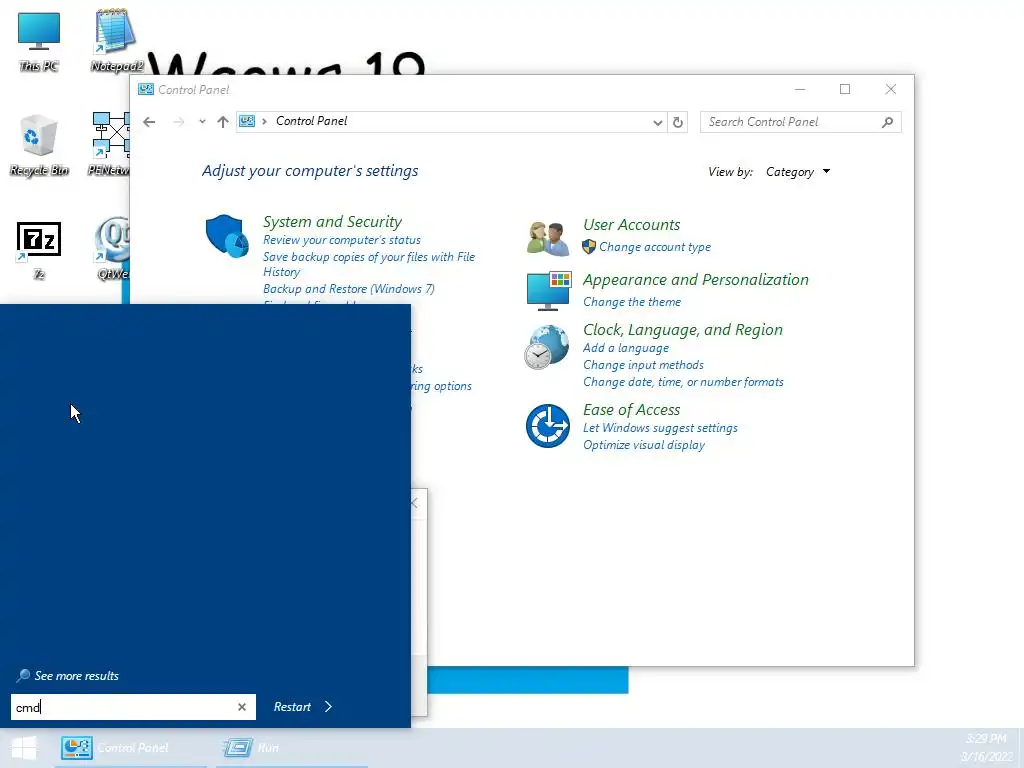Image resolution: width=1024 pixels, height=768 pixels.
Task: Close the dialog behind start menu
Action: [415, 503]
